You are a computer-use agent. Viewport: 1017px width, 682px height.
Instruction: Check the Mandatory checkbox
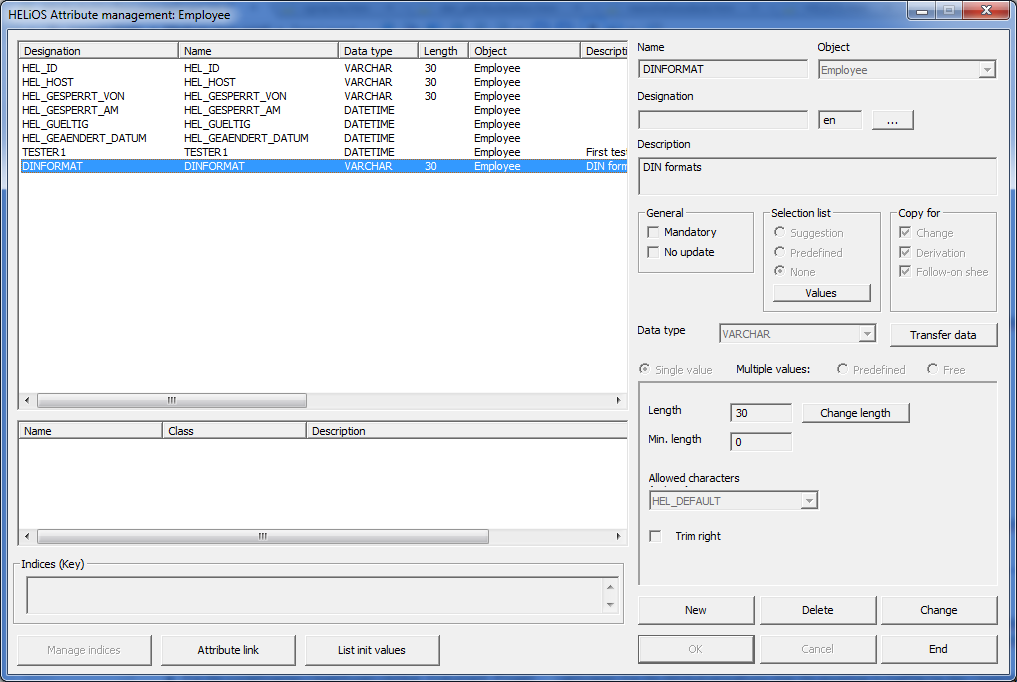coord(655,233)
